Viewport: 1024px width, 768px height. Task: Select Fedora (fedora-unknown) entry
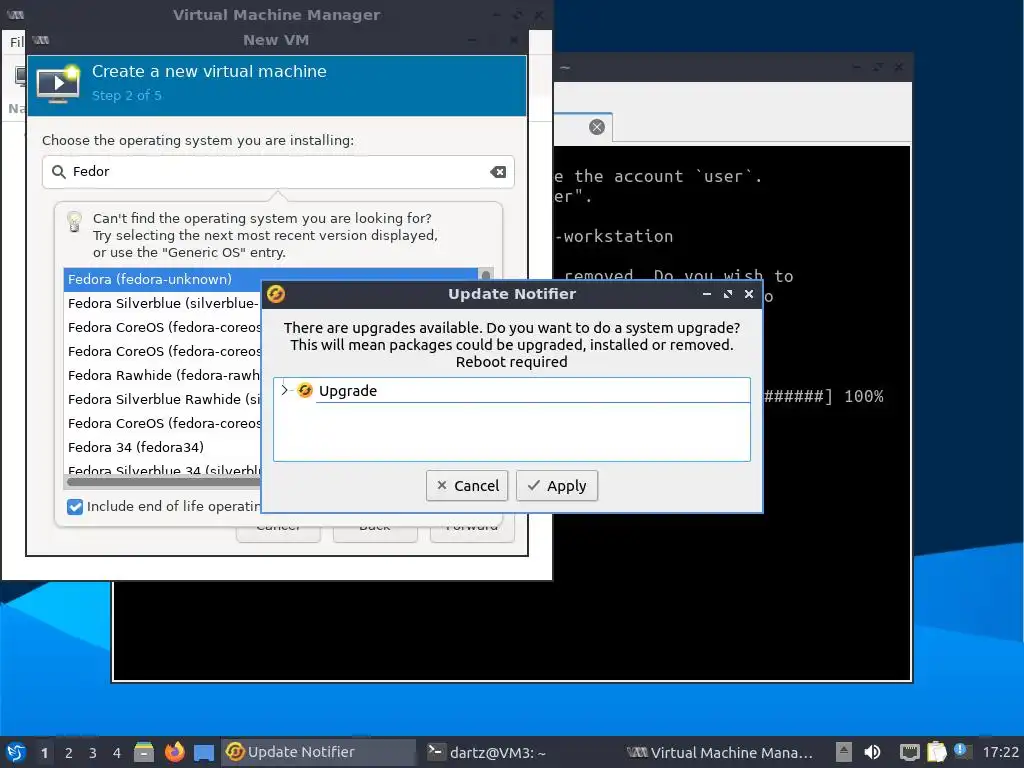(270, 279)
